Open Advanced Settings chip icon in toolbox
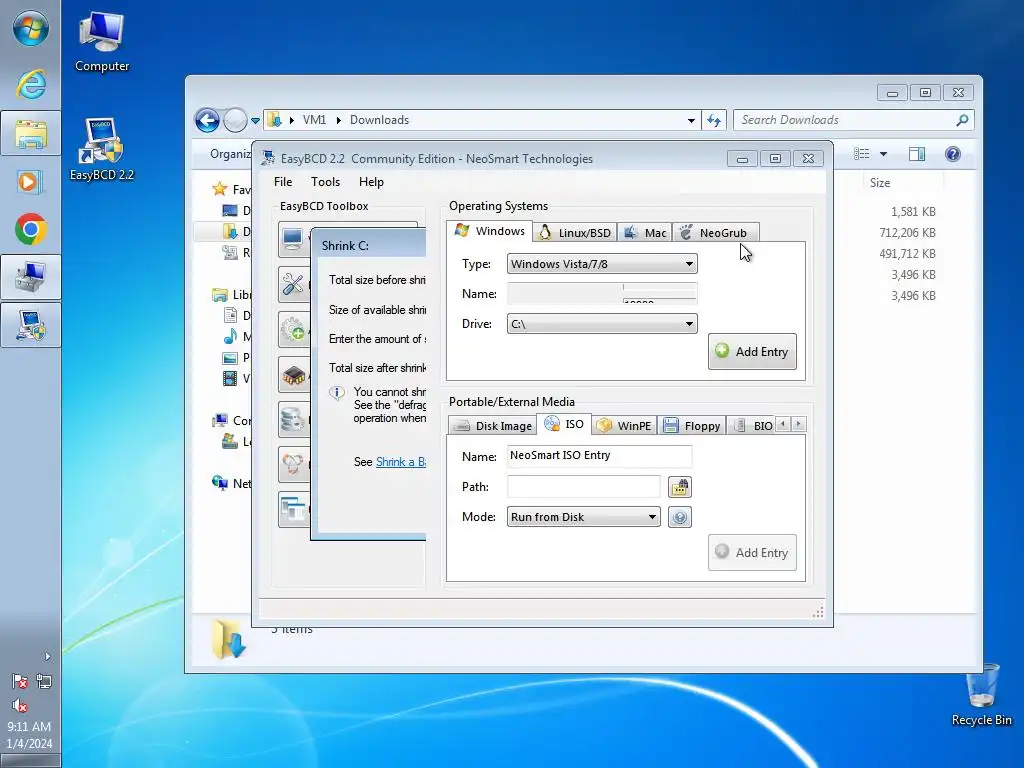Image resolution: width=1024 pixels, height=768 pixels. 293,374
